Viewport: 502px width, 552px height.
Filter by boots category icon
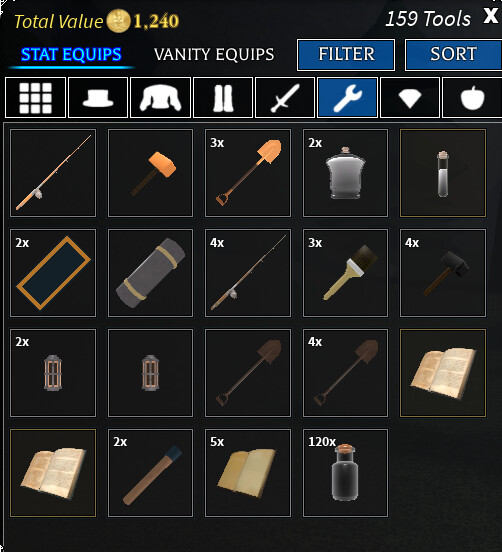223,98
